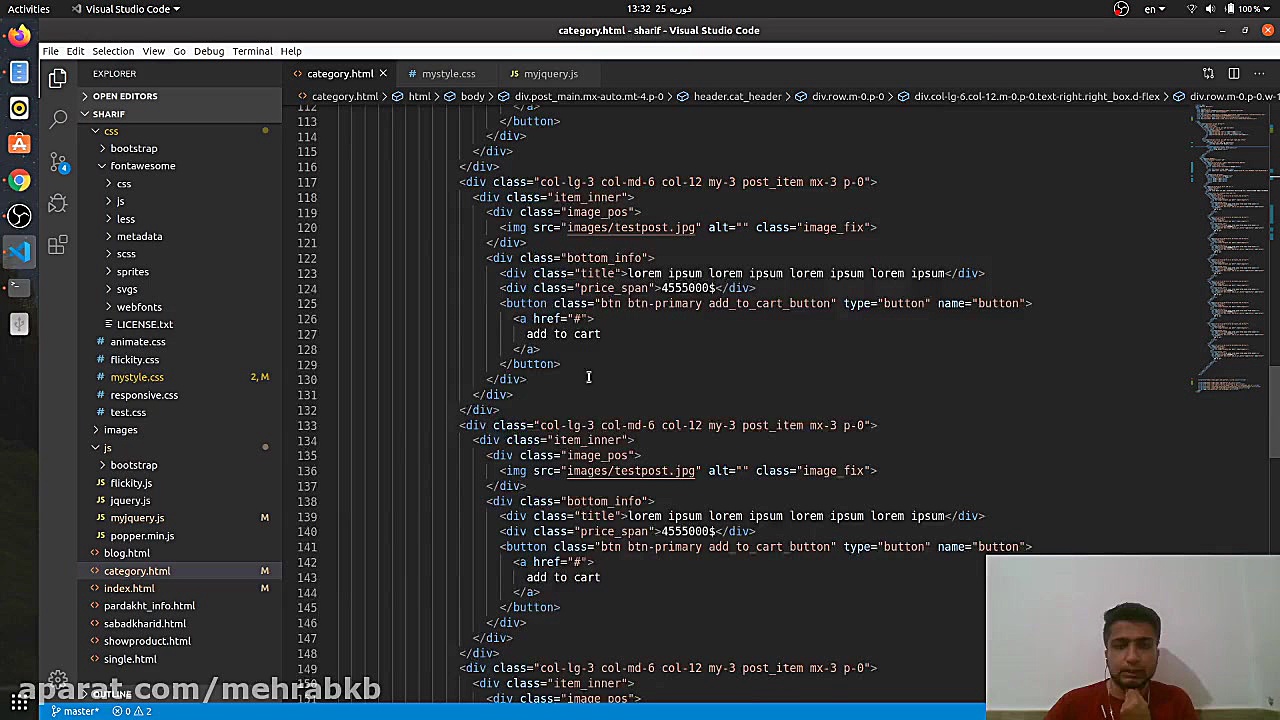Click the master branch status button
This screenshot has height=720, width=1280.
click(76, 711)
